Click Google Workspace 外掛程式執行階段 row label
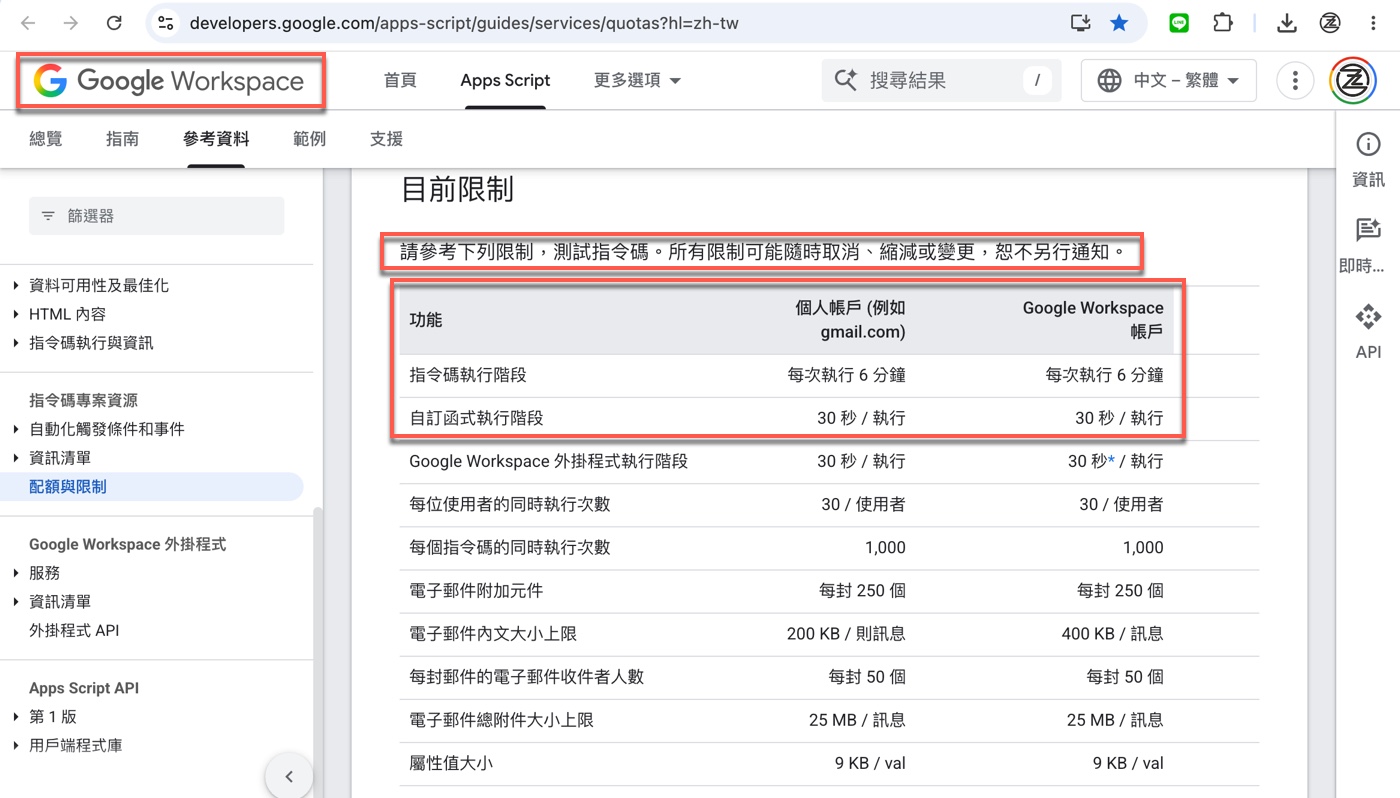The width and height of the screenshot is (1400, 798). (x=549, y=462)
